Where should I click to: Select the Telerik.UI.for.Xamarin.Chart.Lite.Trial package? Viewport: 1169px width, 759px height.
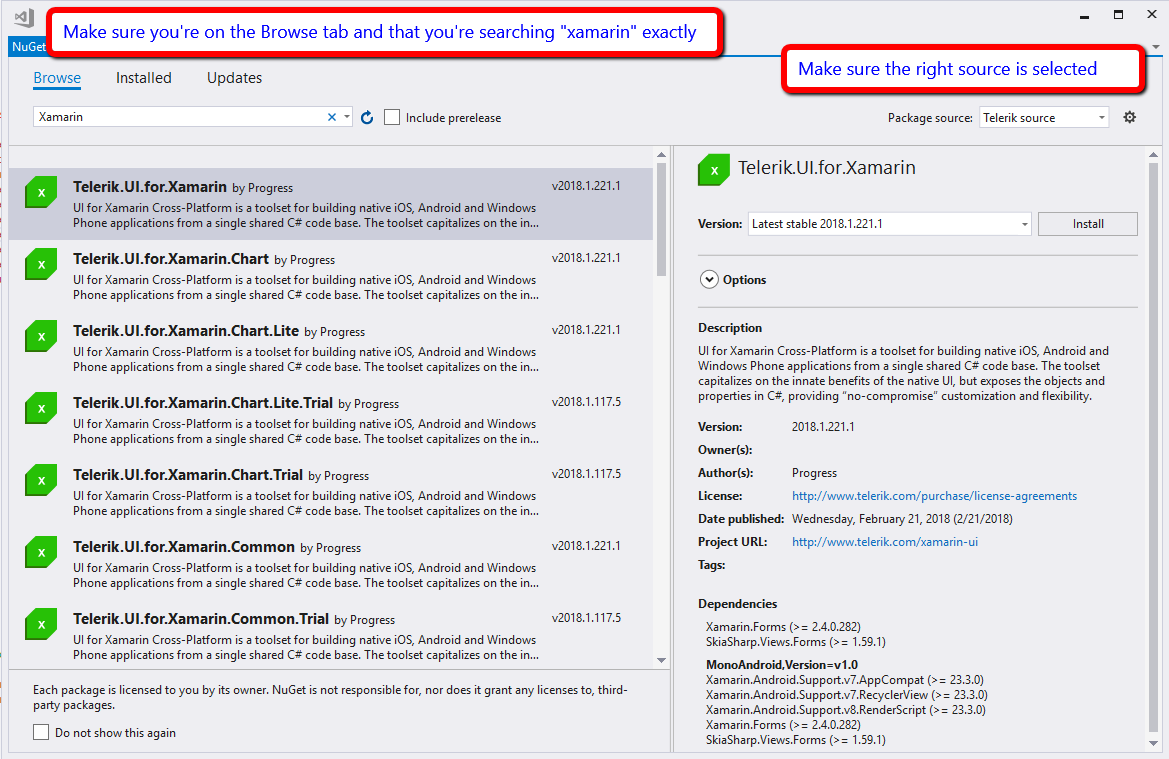point(330,420)
